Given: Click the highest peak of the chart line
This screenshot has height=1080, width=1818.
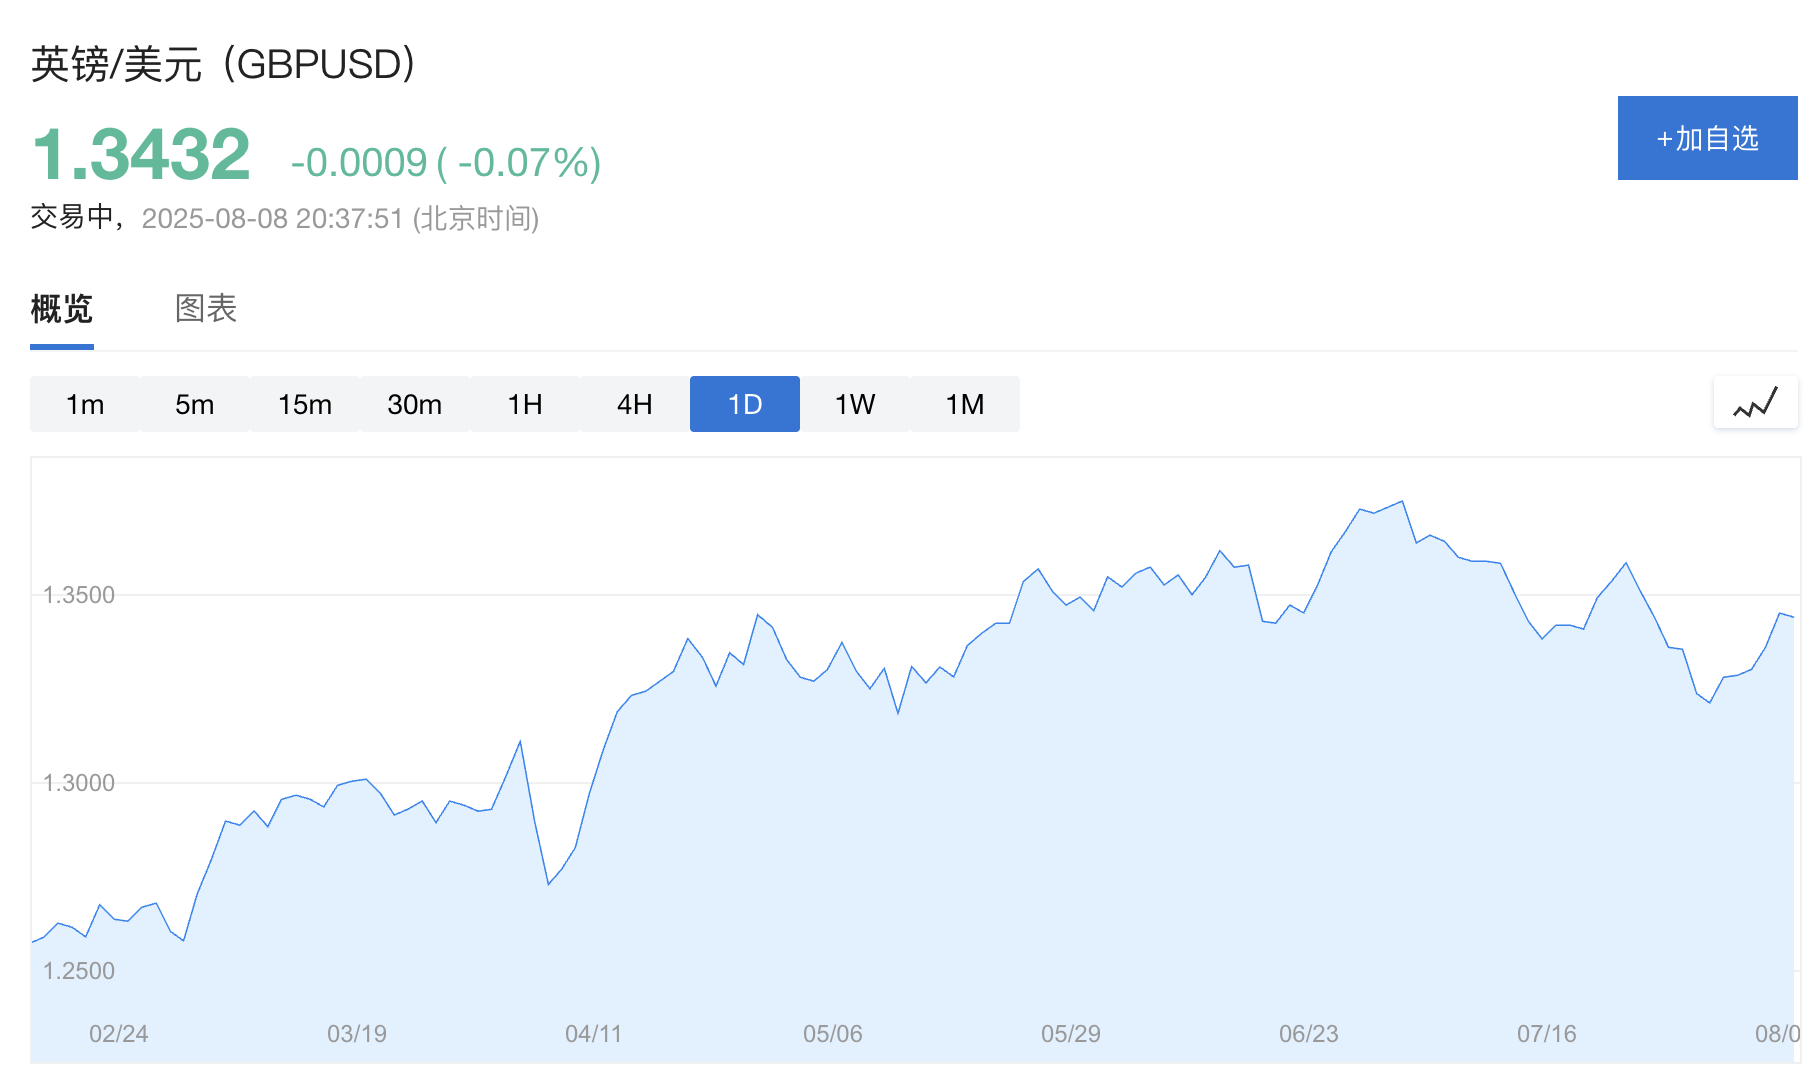Looking at the screenshot, I should pos(1402,502).
